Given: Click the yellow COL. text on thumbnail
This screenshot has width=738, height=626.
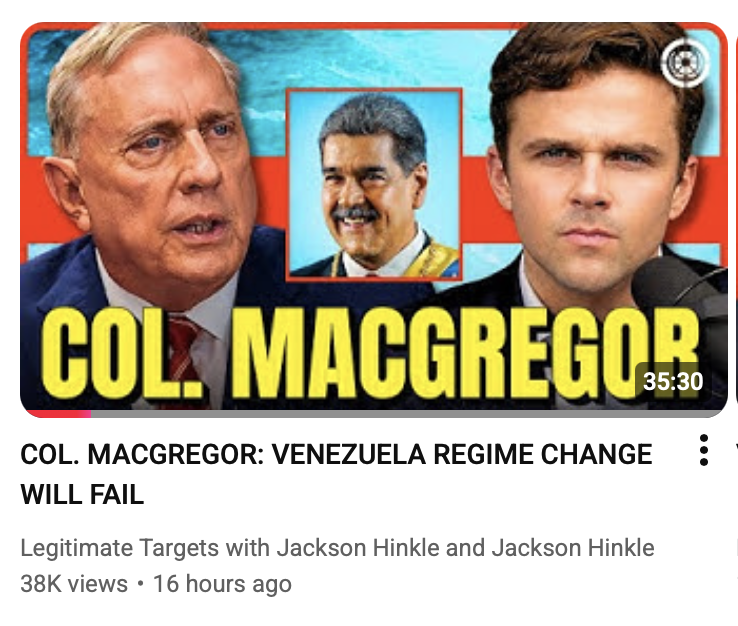Looking at the screenshot, I should pos(122,353).
